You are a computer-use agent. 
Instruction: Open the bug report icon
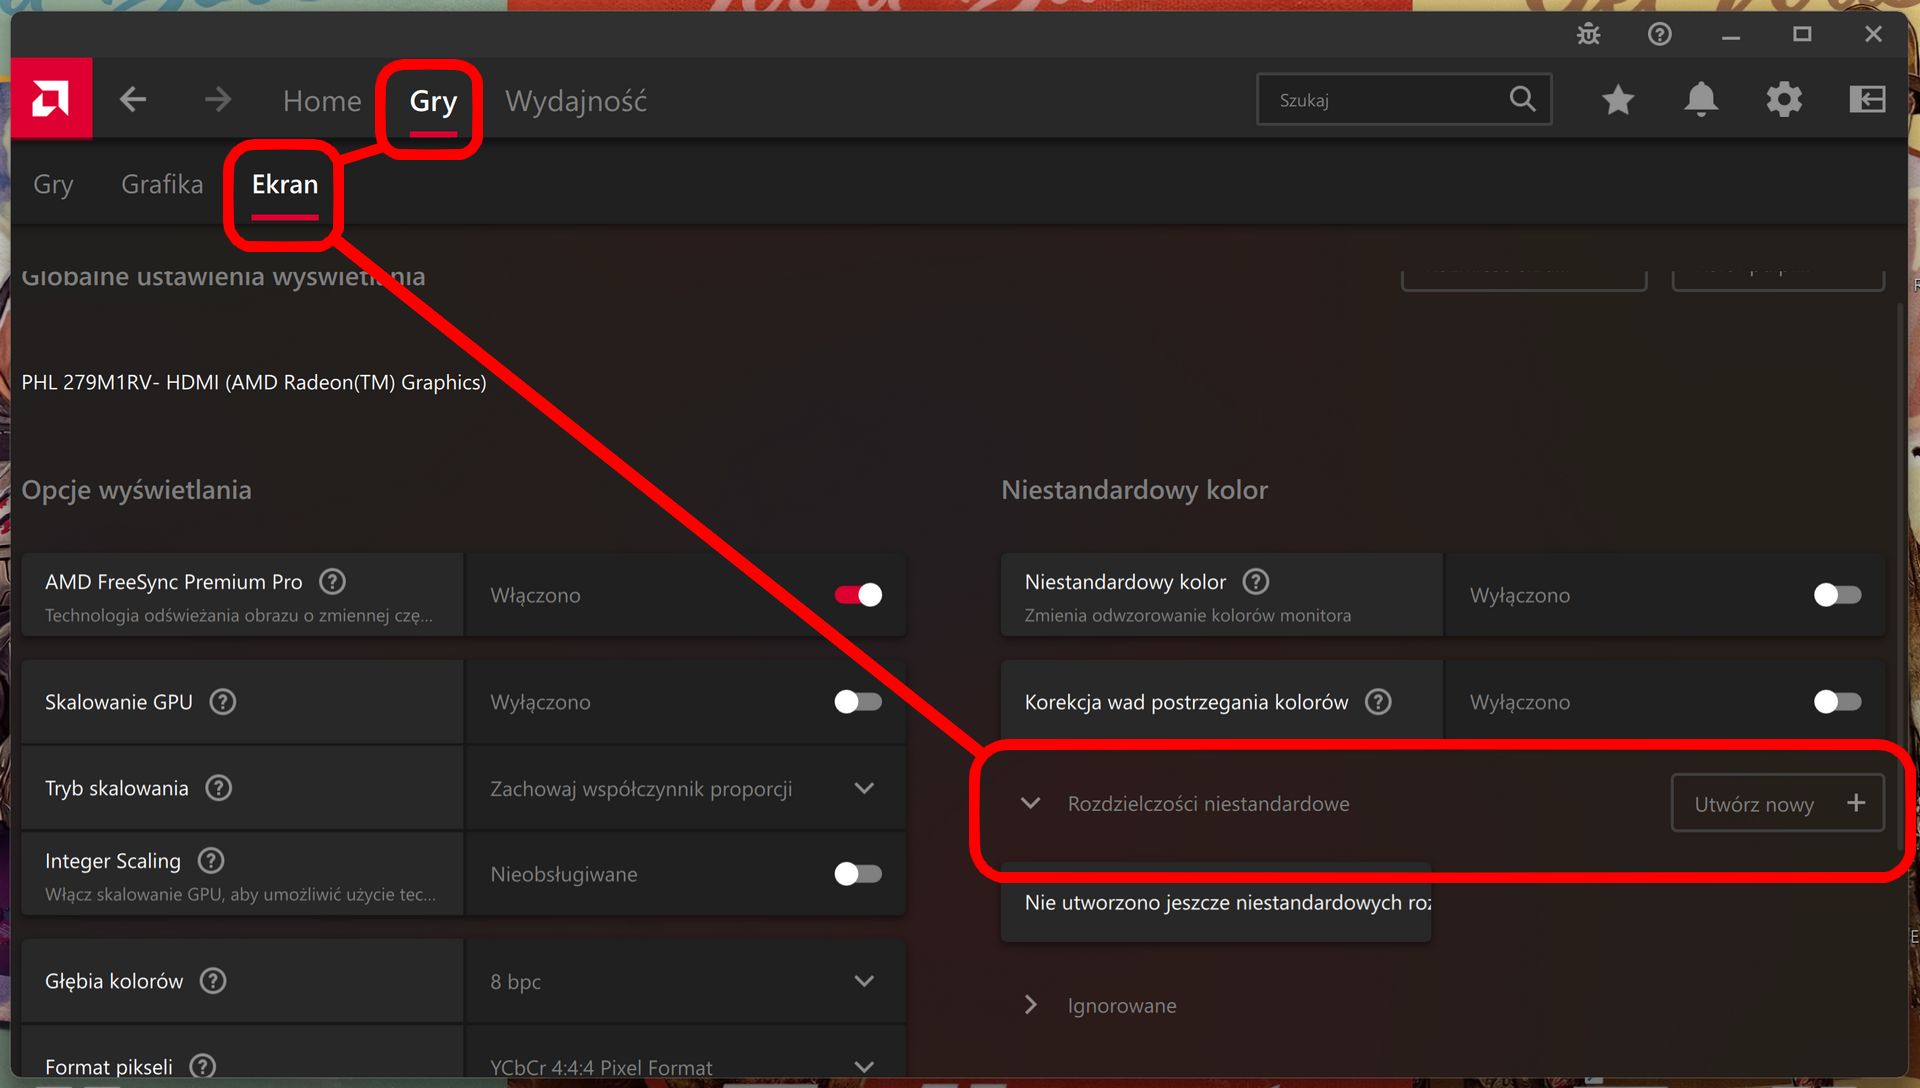click(x=1588, y=35)
